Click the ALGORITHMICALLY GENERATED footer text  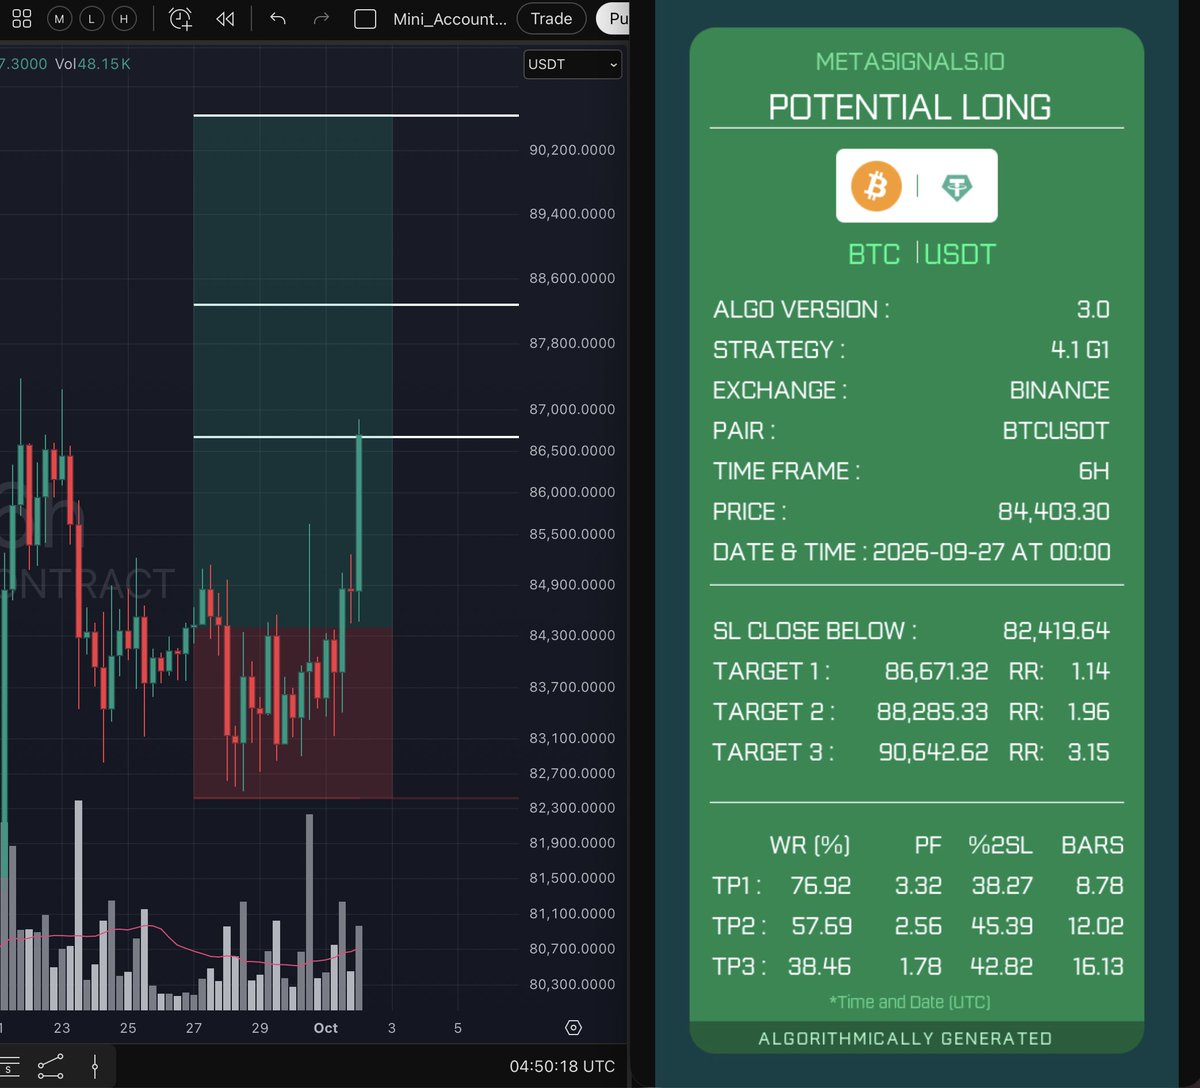pyautogui.click(x=905, y=1038)
